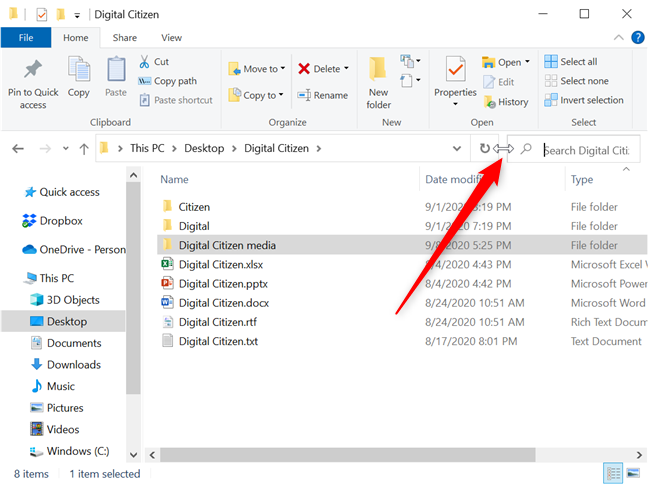This screenshot has height=484, width=648.
Task: Click Digital Citizen in breadcrumb path
Action: (276, 148)
